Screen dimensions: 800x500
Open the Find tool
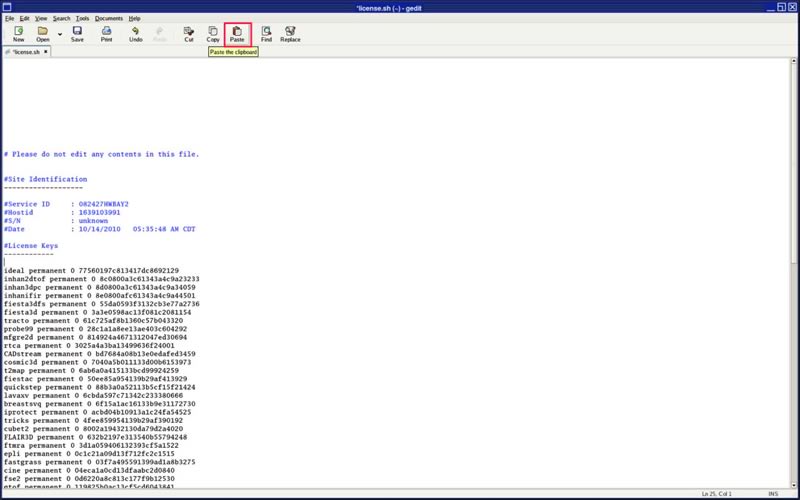pos(266,34)
